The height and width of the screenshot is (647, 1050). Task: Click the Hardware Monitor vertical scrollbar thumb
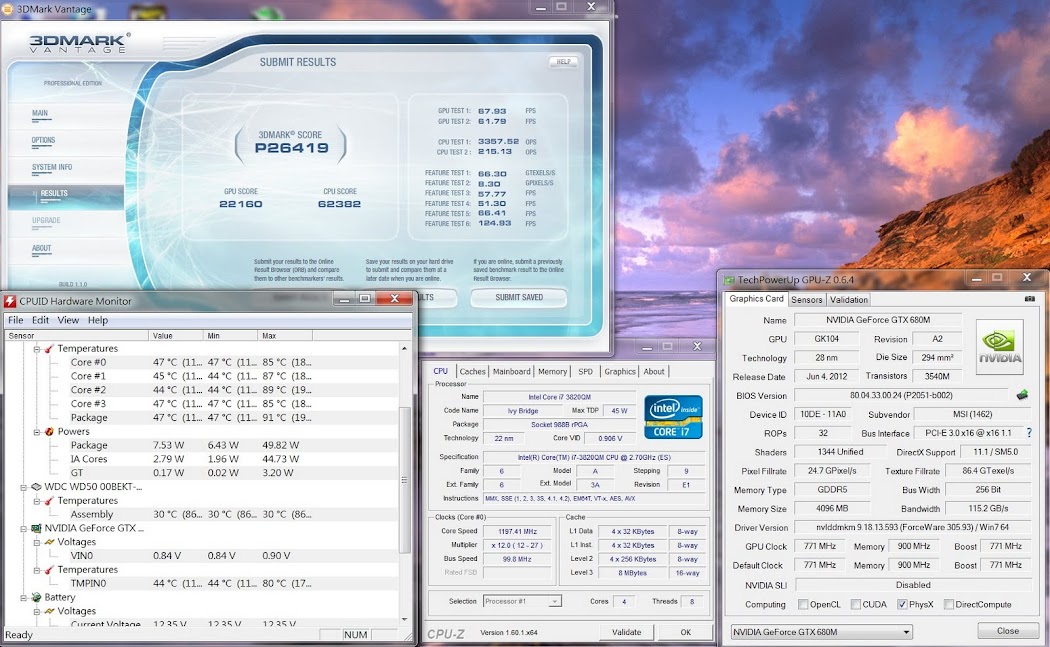404,480
